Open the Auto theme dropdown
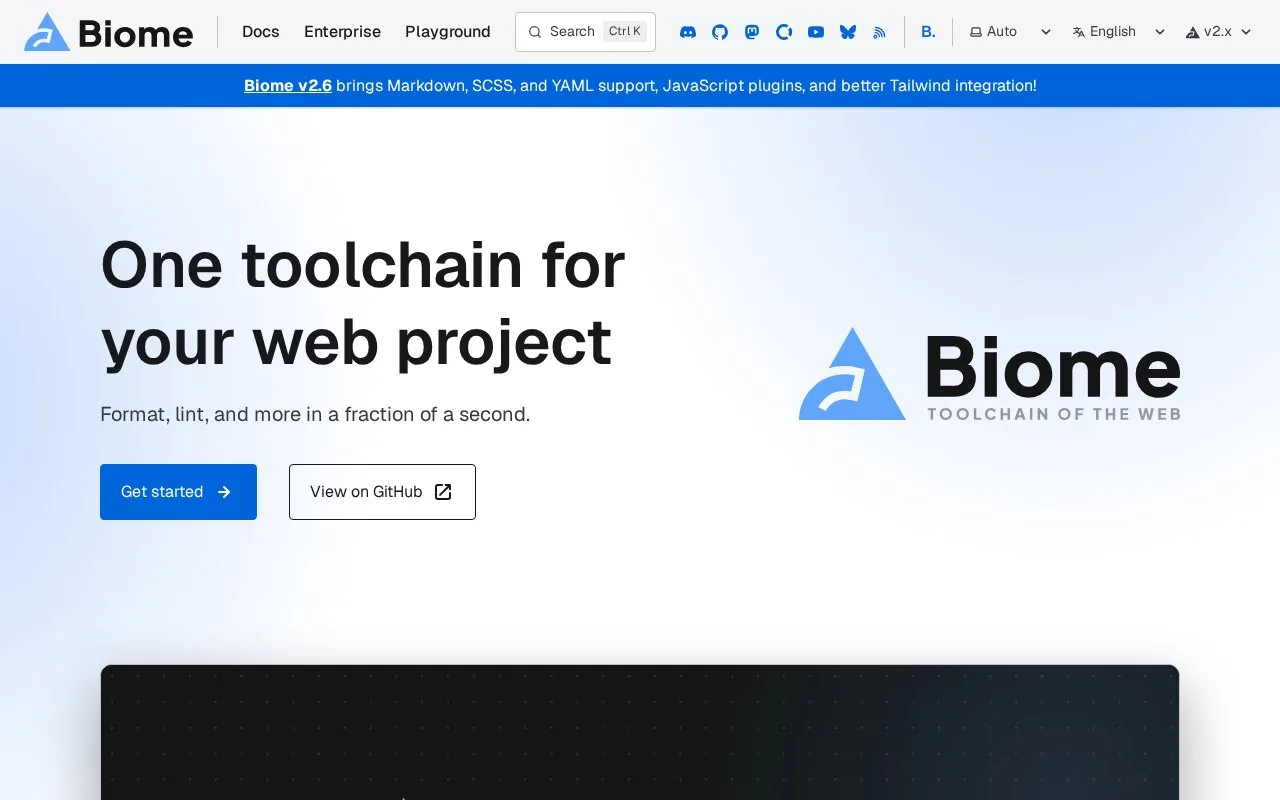Viewport: 1280px width, 800px height. [1010, 32]
